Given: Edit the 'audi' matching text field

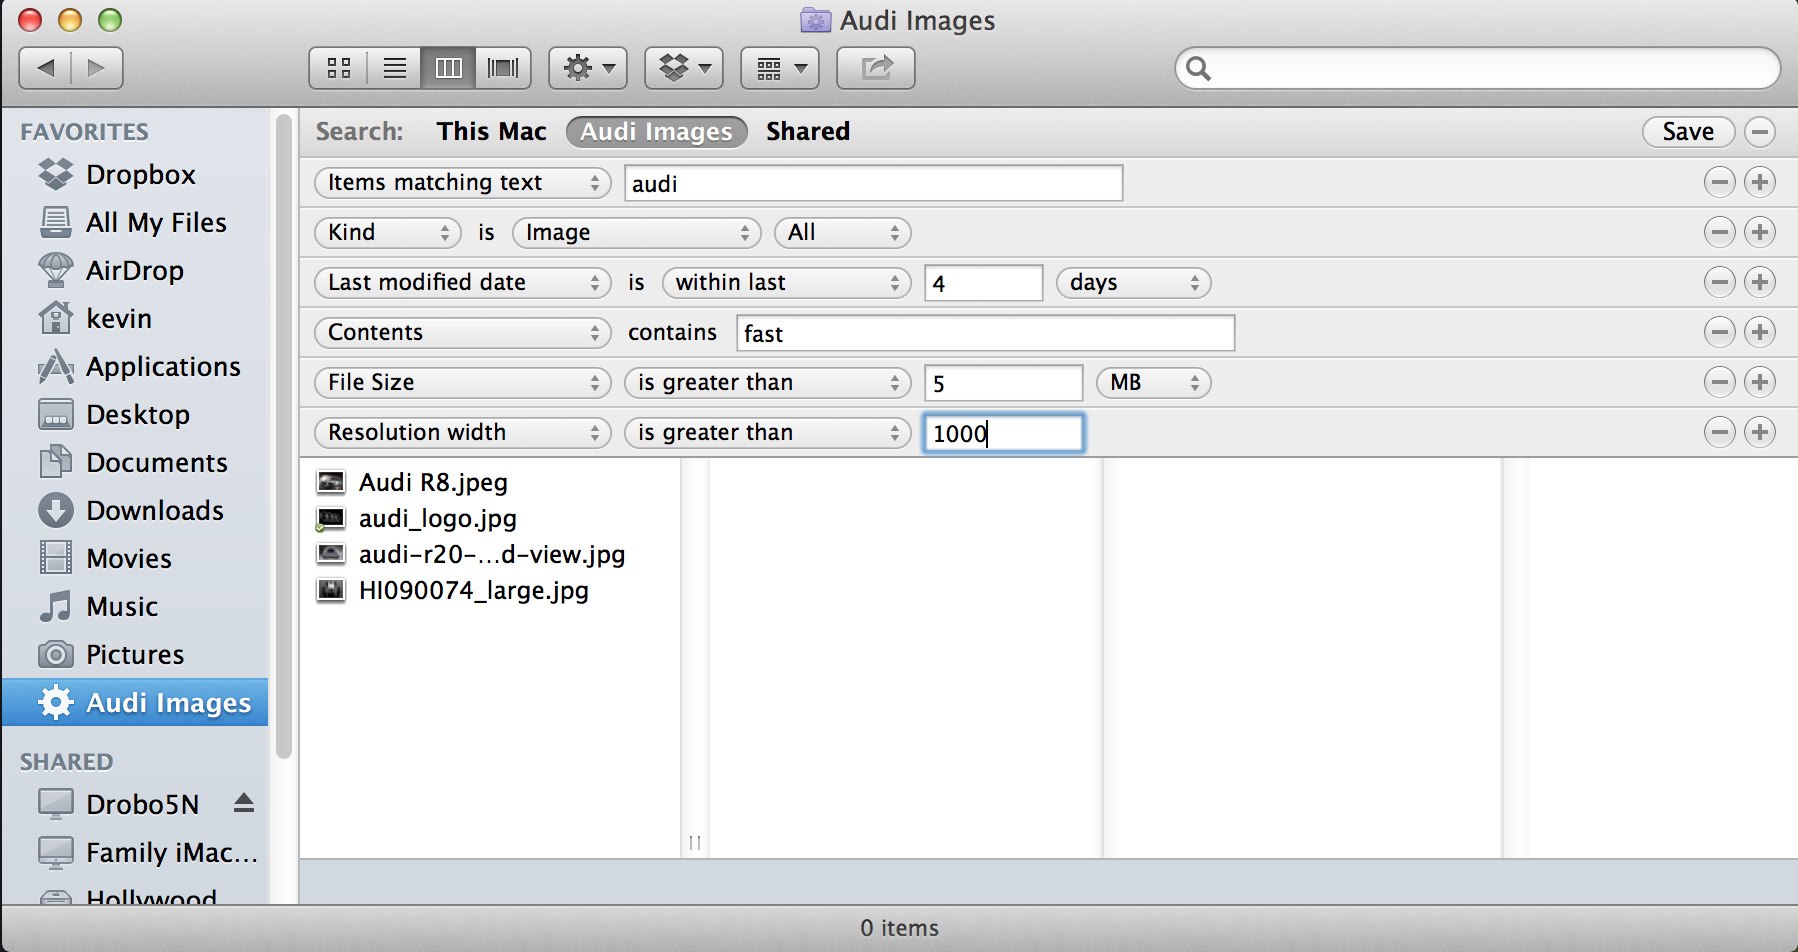Looking at the screenshot, I should 873,183.
